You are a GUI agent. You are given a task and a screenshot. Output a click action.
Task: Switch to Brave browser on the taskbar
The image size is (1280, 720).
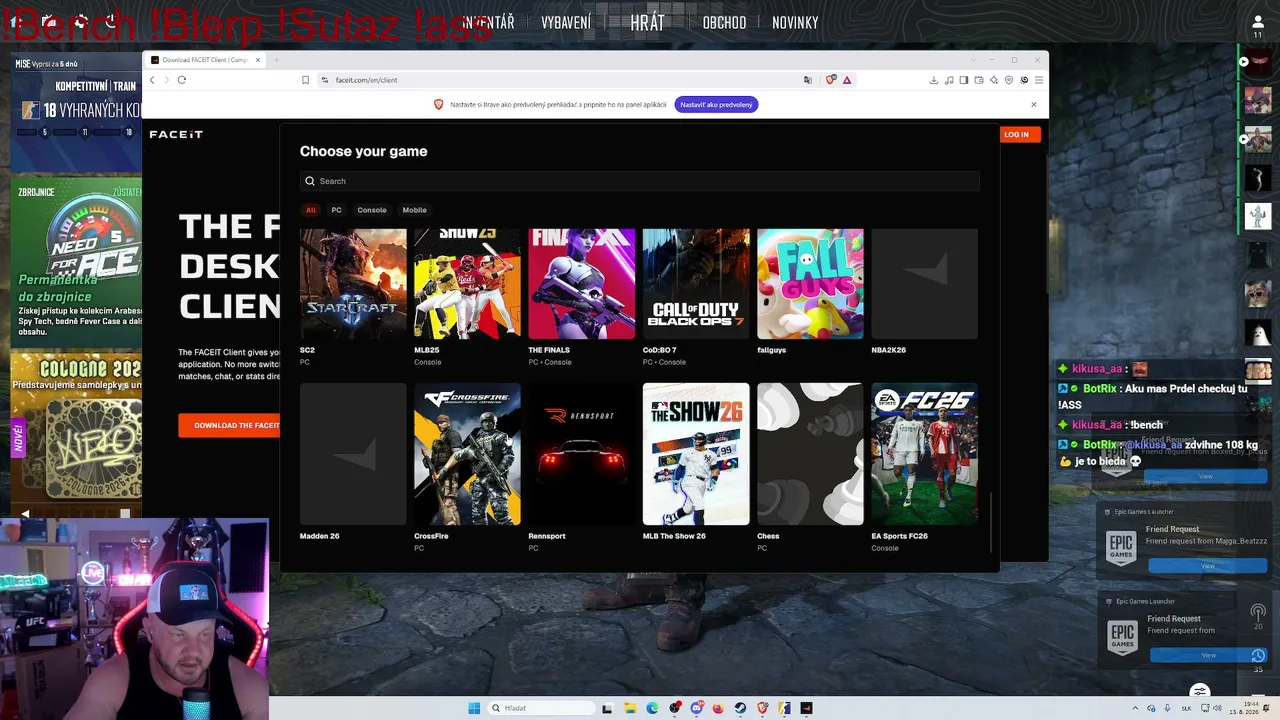763,708
